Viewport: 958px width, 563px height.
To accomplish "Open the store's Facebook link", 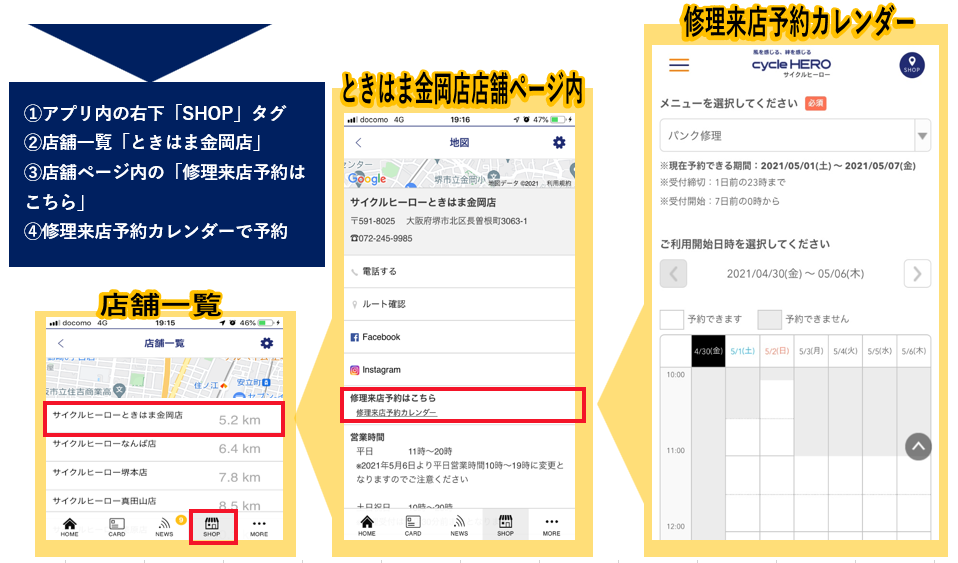I will (459, 337).
